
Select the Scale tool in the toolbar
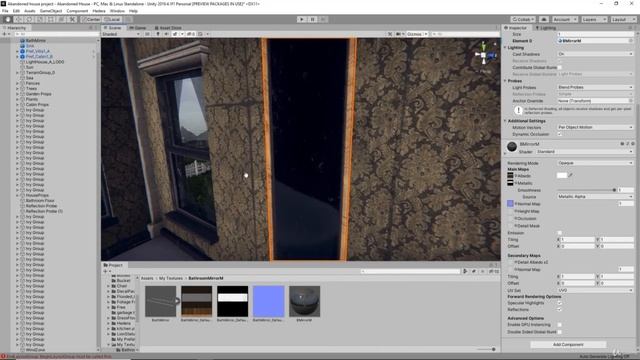pyautogui.click(x=40, y=19)
